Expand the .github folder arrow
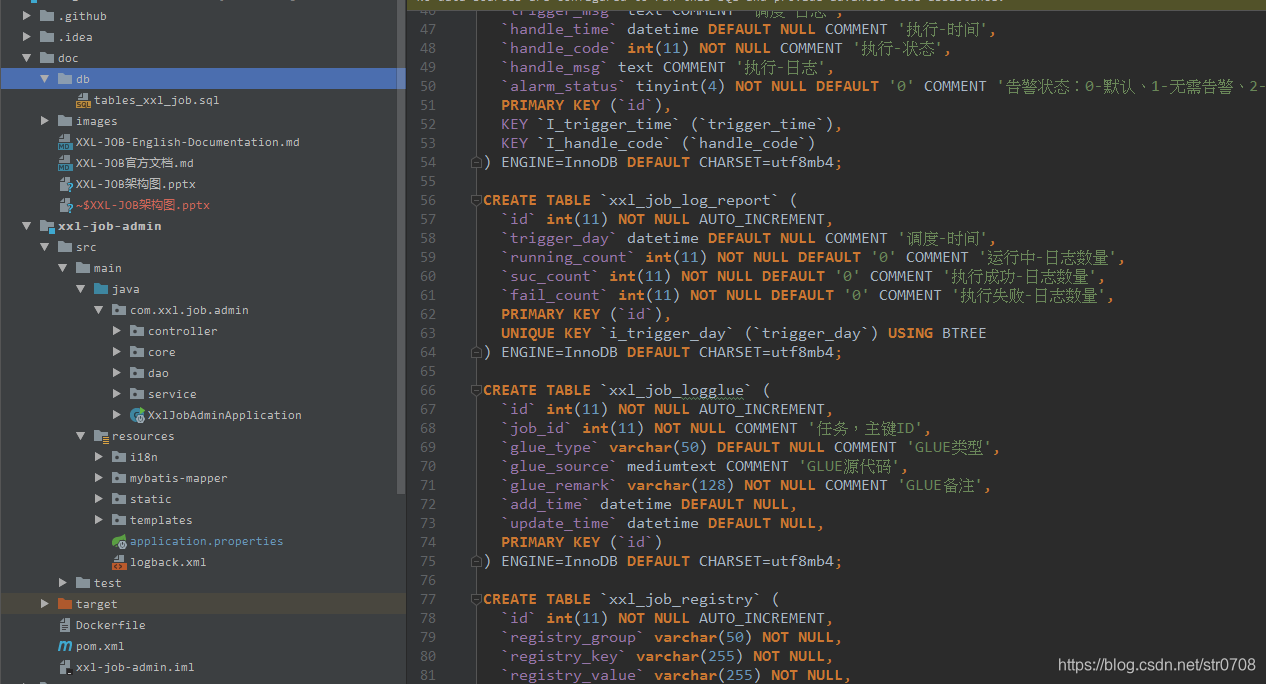This screenshot has width=1266, height=684. click(x=27, y=16)
